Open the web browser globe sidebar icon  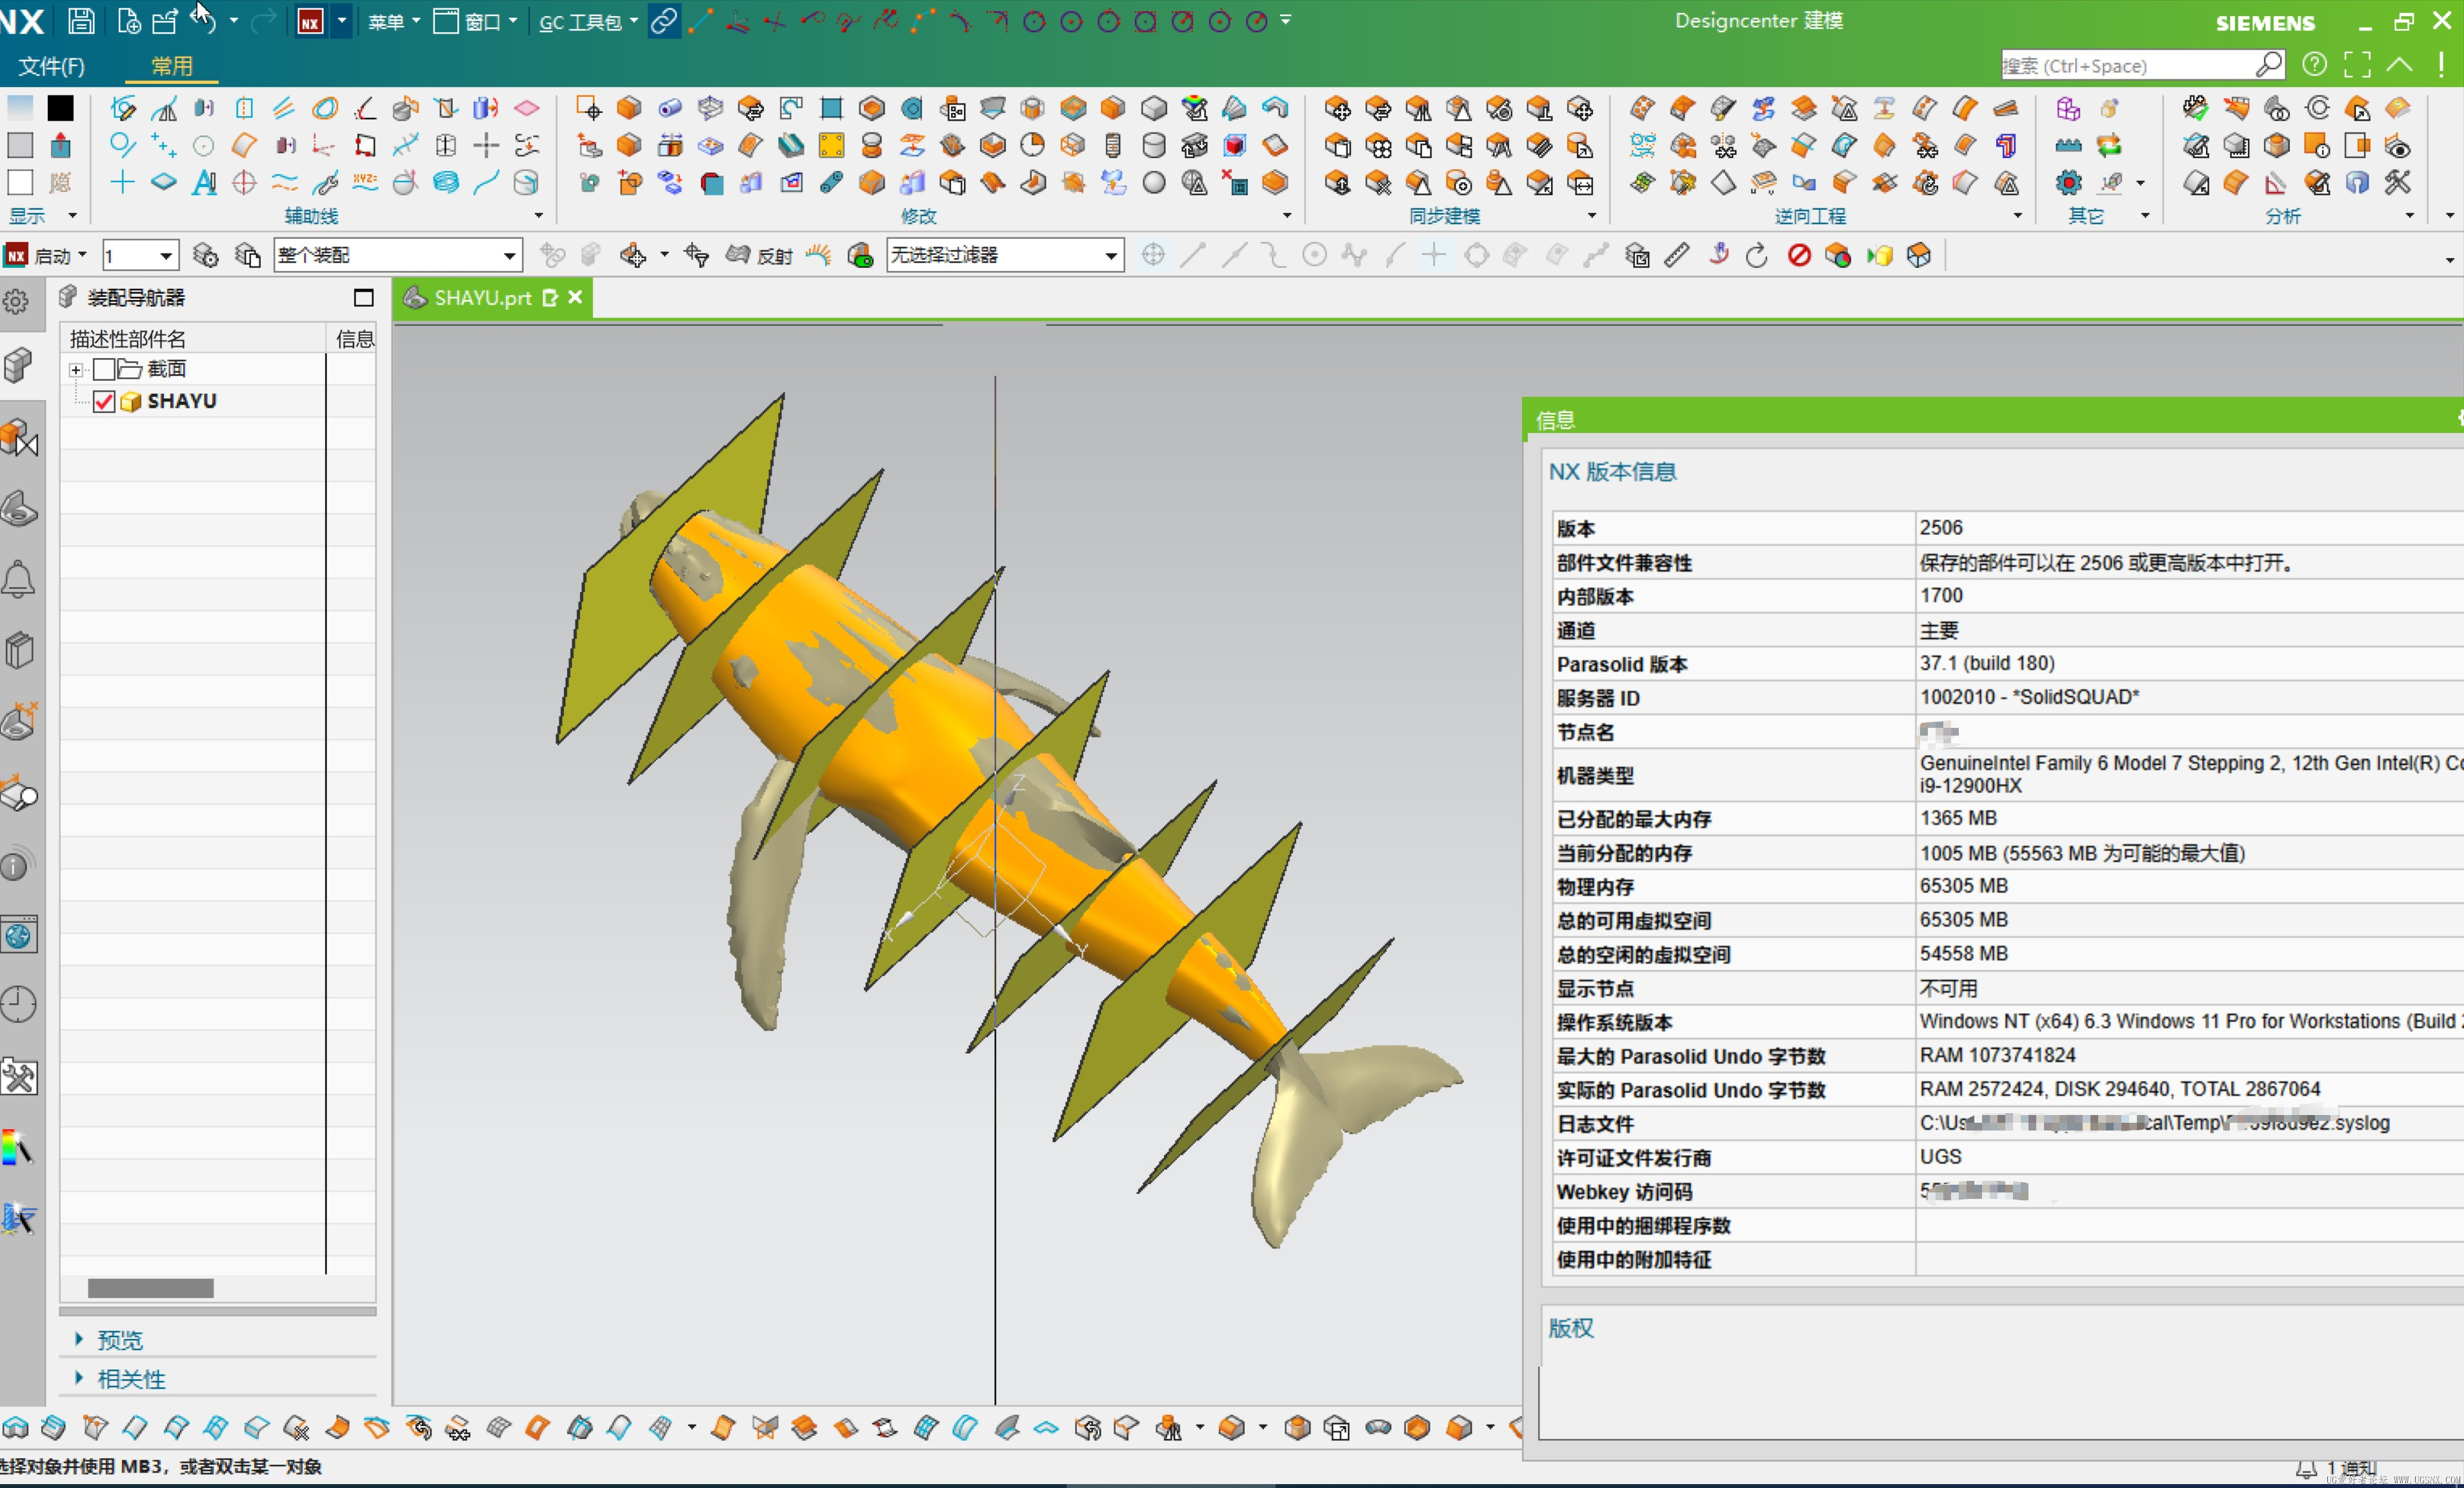(x=20, y=935)
